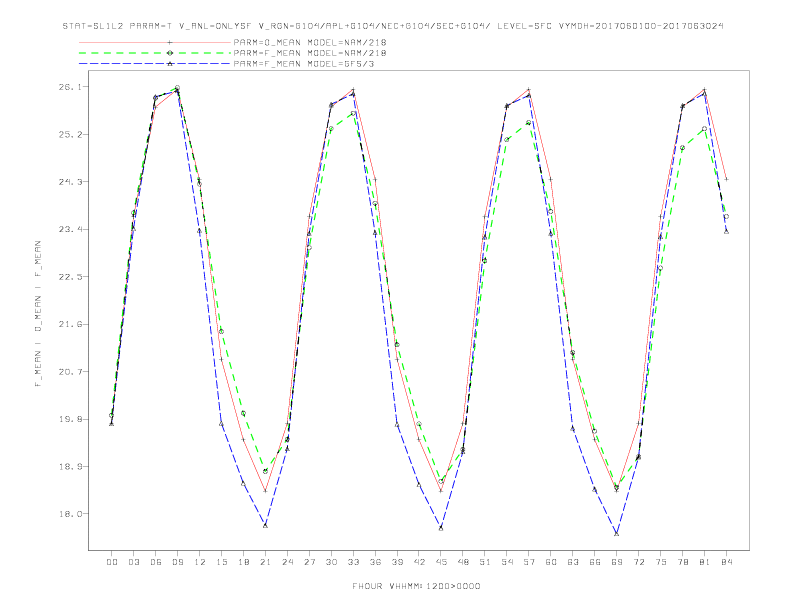Click x-axis tick label 39
Viewport: 792px width, 612px height.
click(x=397, y=562)
